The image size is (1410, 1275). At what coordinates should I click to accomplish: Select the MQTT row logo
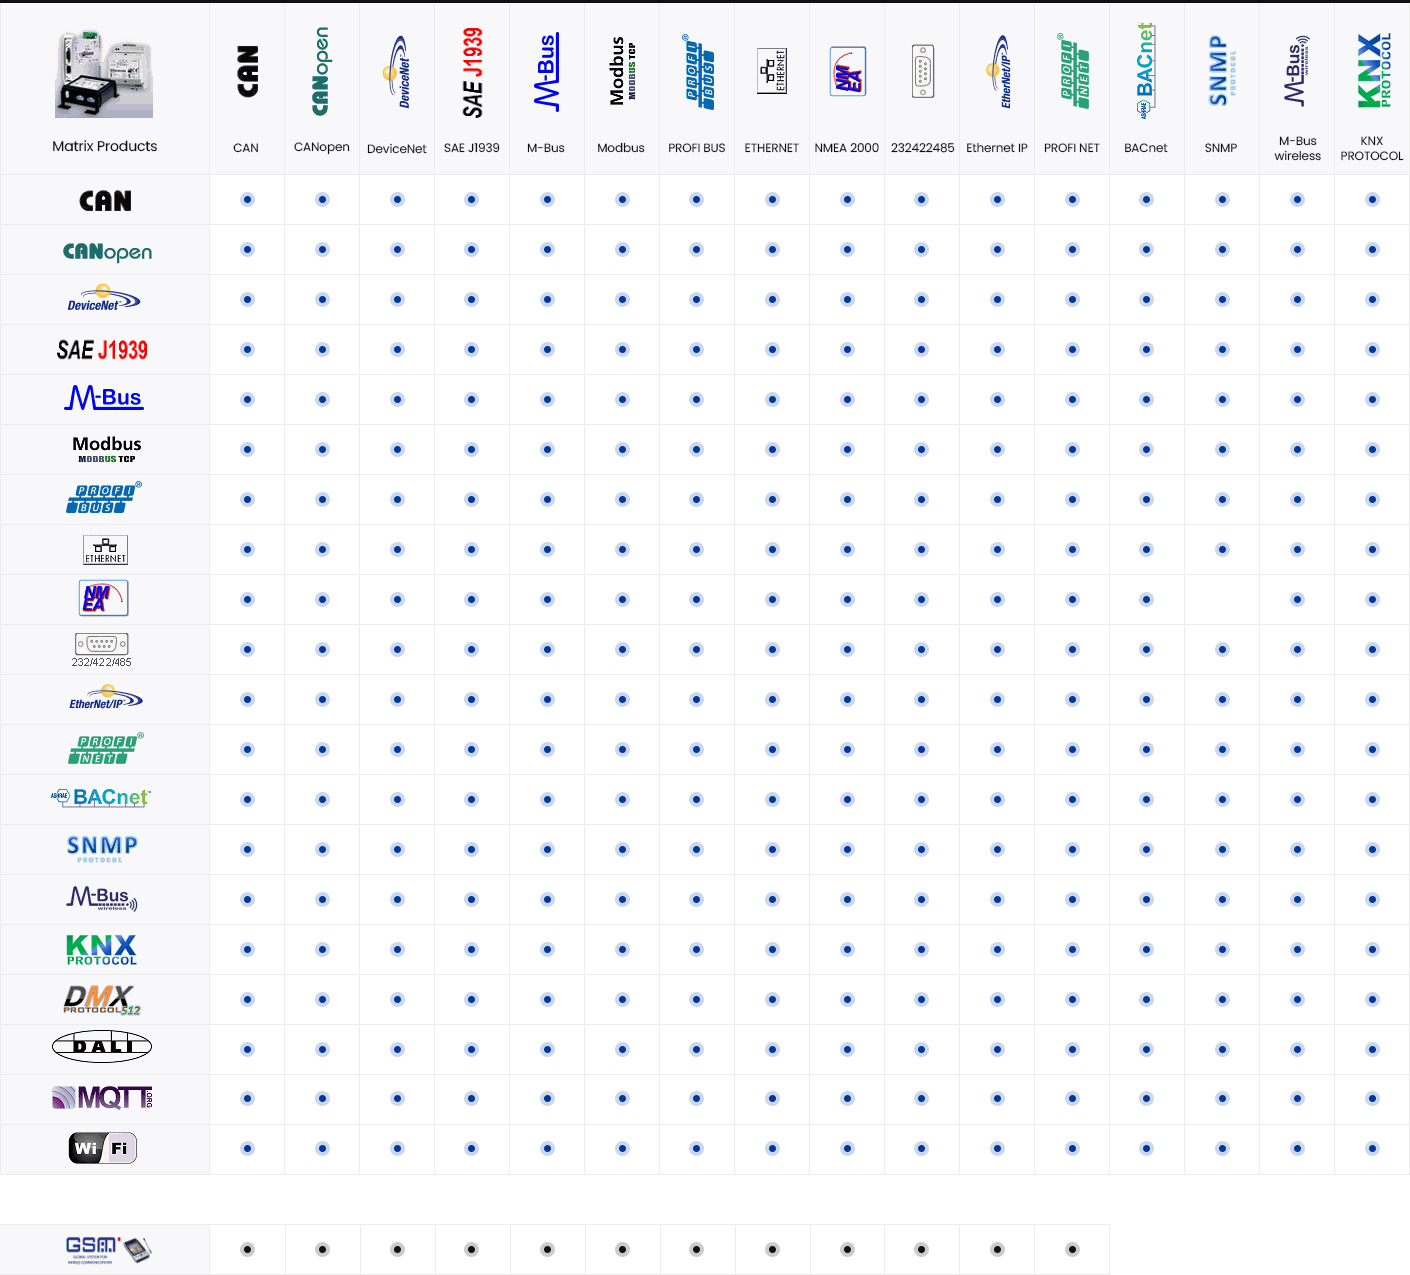pos(103,1098)
